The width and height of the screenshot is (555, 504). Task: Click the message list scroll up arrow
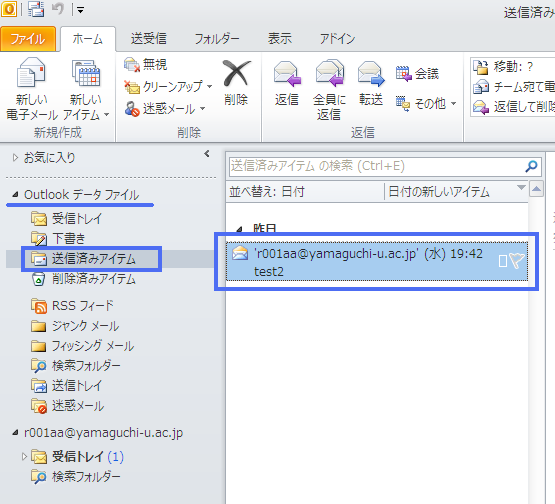(x=536, y=189)
